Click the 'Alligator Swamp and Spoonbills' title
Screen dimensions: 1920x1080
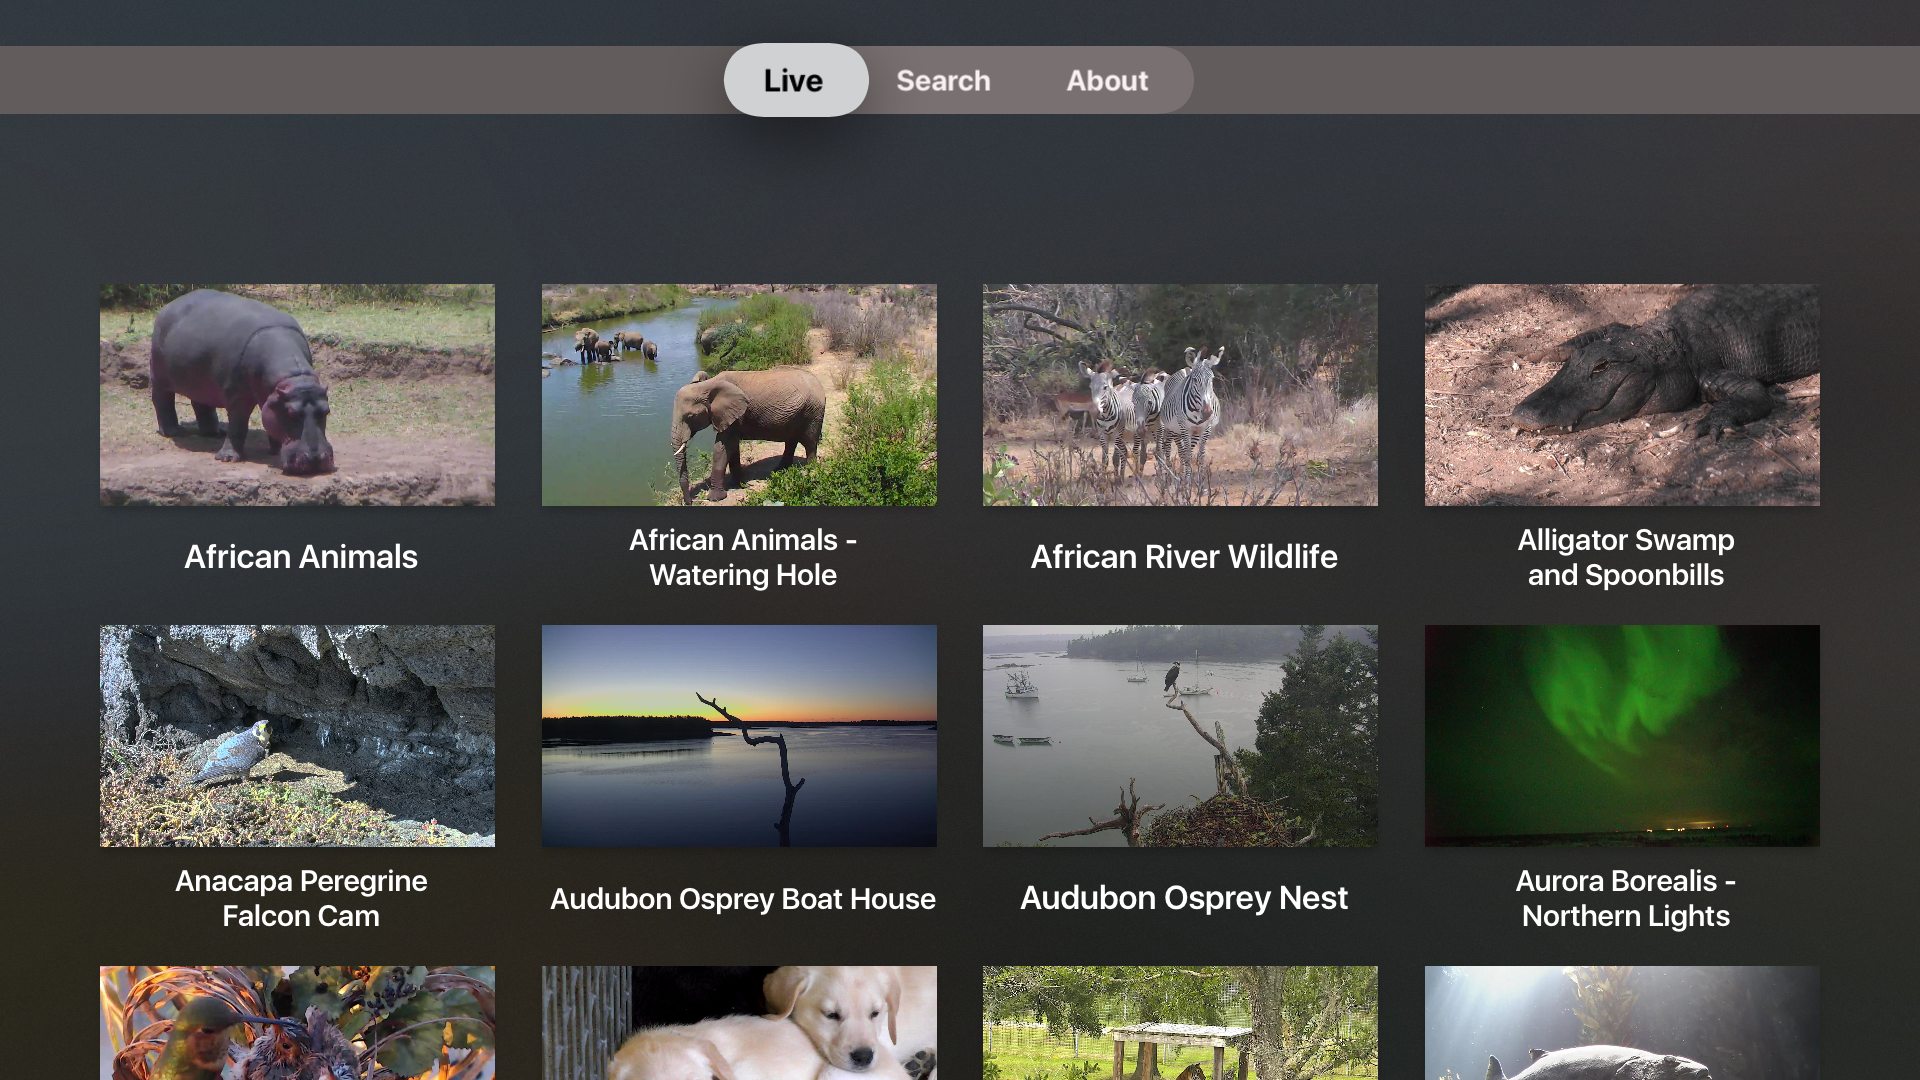(x=1626, y=557)
